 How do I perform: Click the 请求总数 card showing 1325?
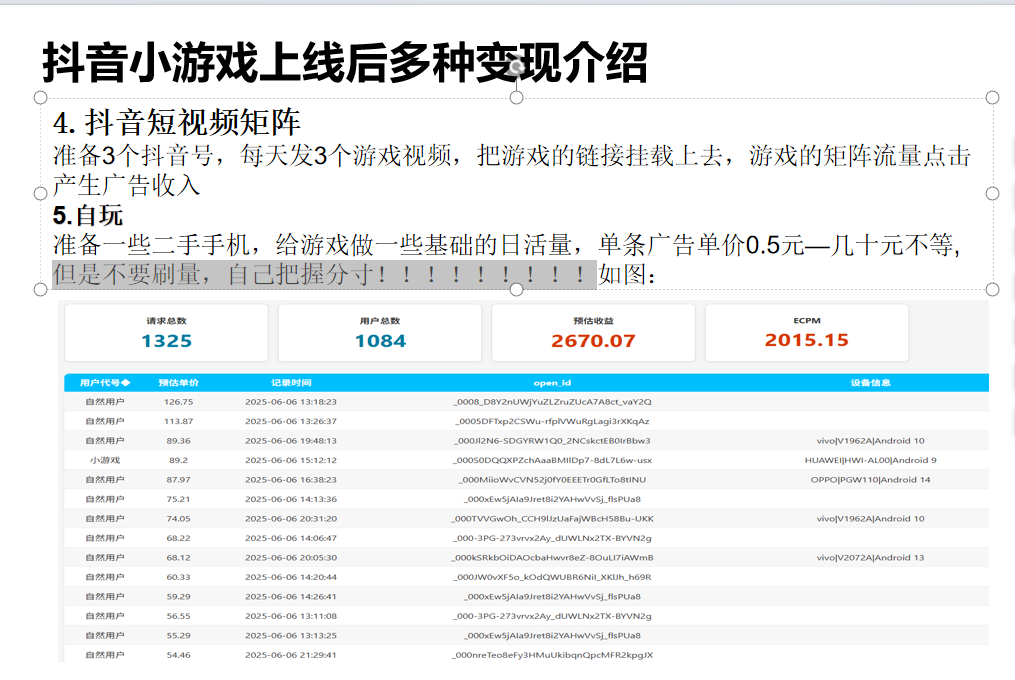(x=166, y=332)
